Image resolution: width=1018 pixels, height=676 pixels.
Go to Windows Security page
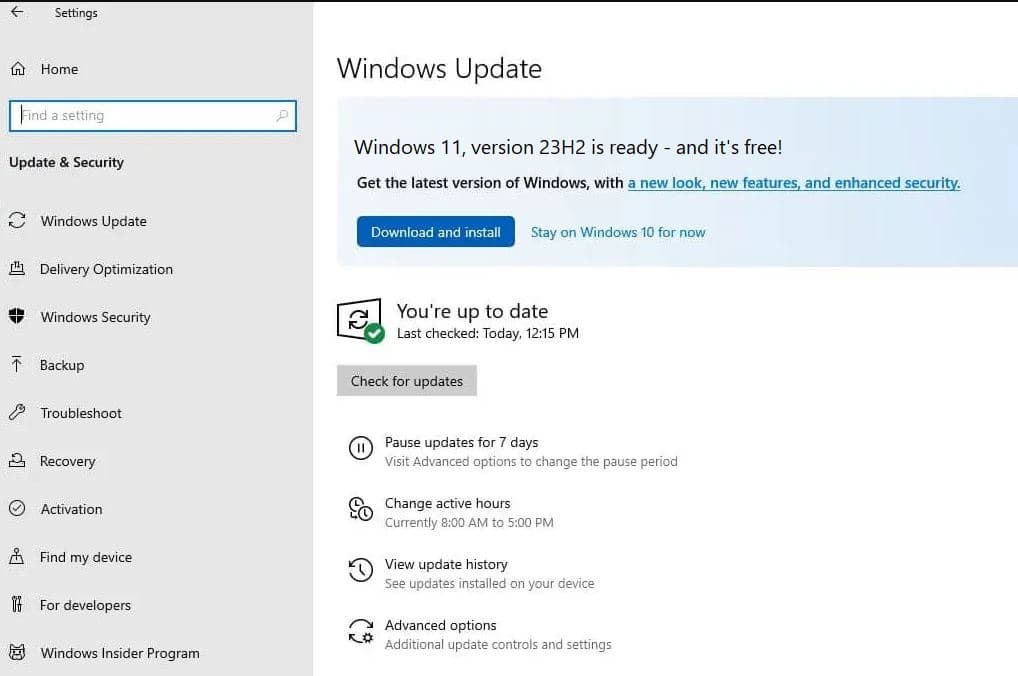pyautogui.click(x=95, y=317)
